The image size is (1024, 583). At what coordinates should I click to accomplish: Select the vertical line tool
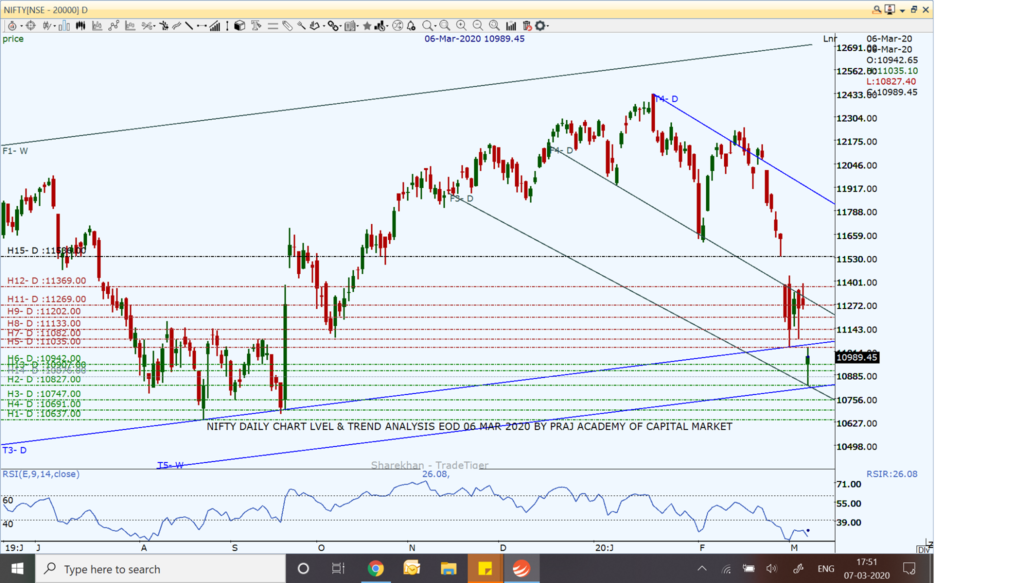(x=227, y=26)
